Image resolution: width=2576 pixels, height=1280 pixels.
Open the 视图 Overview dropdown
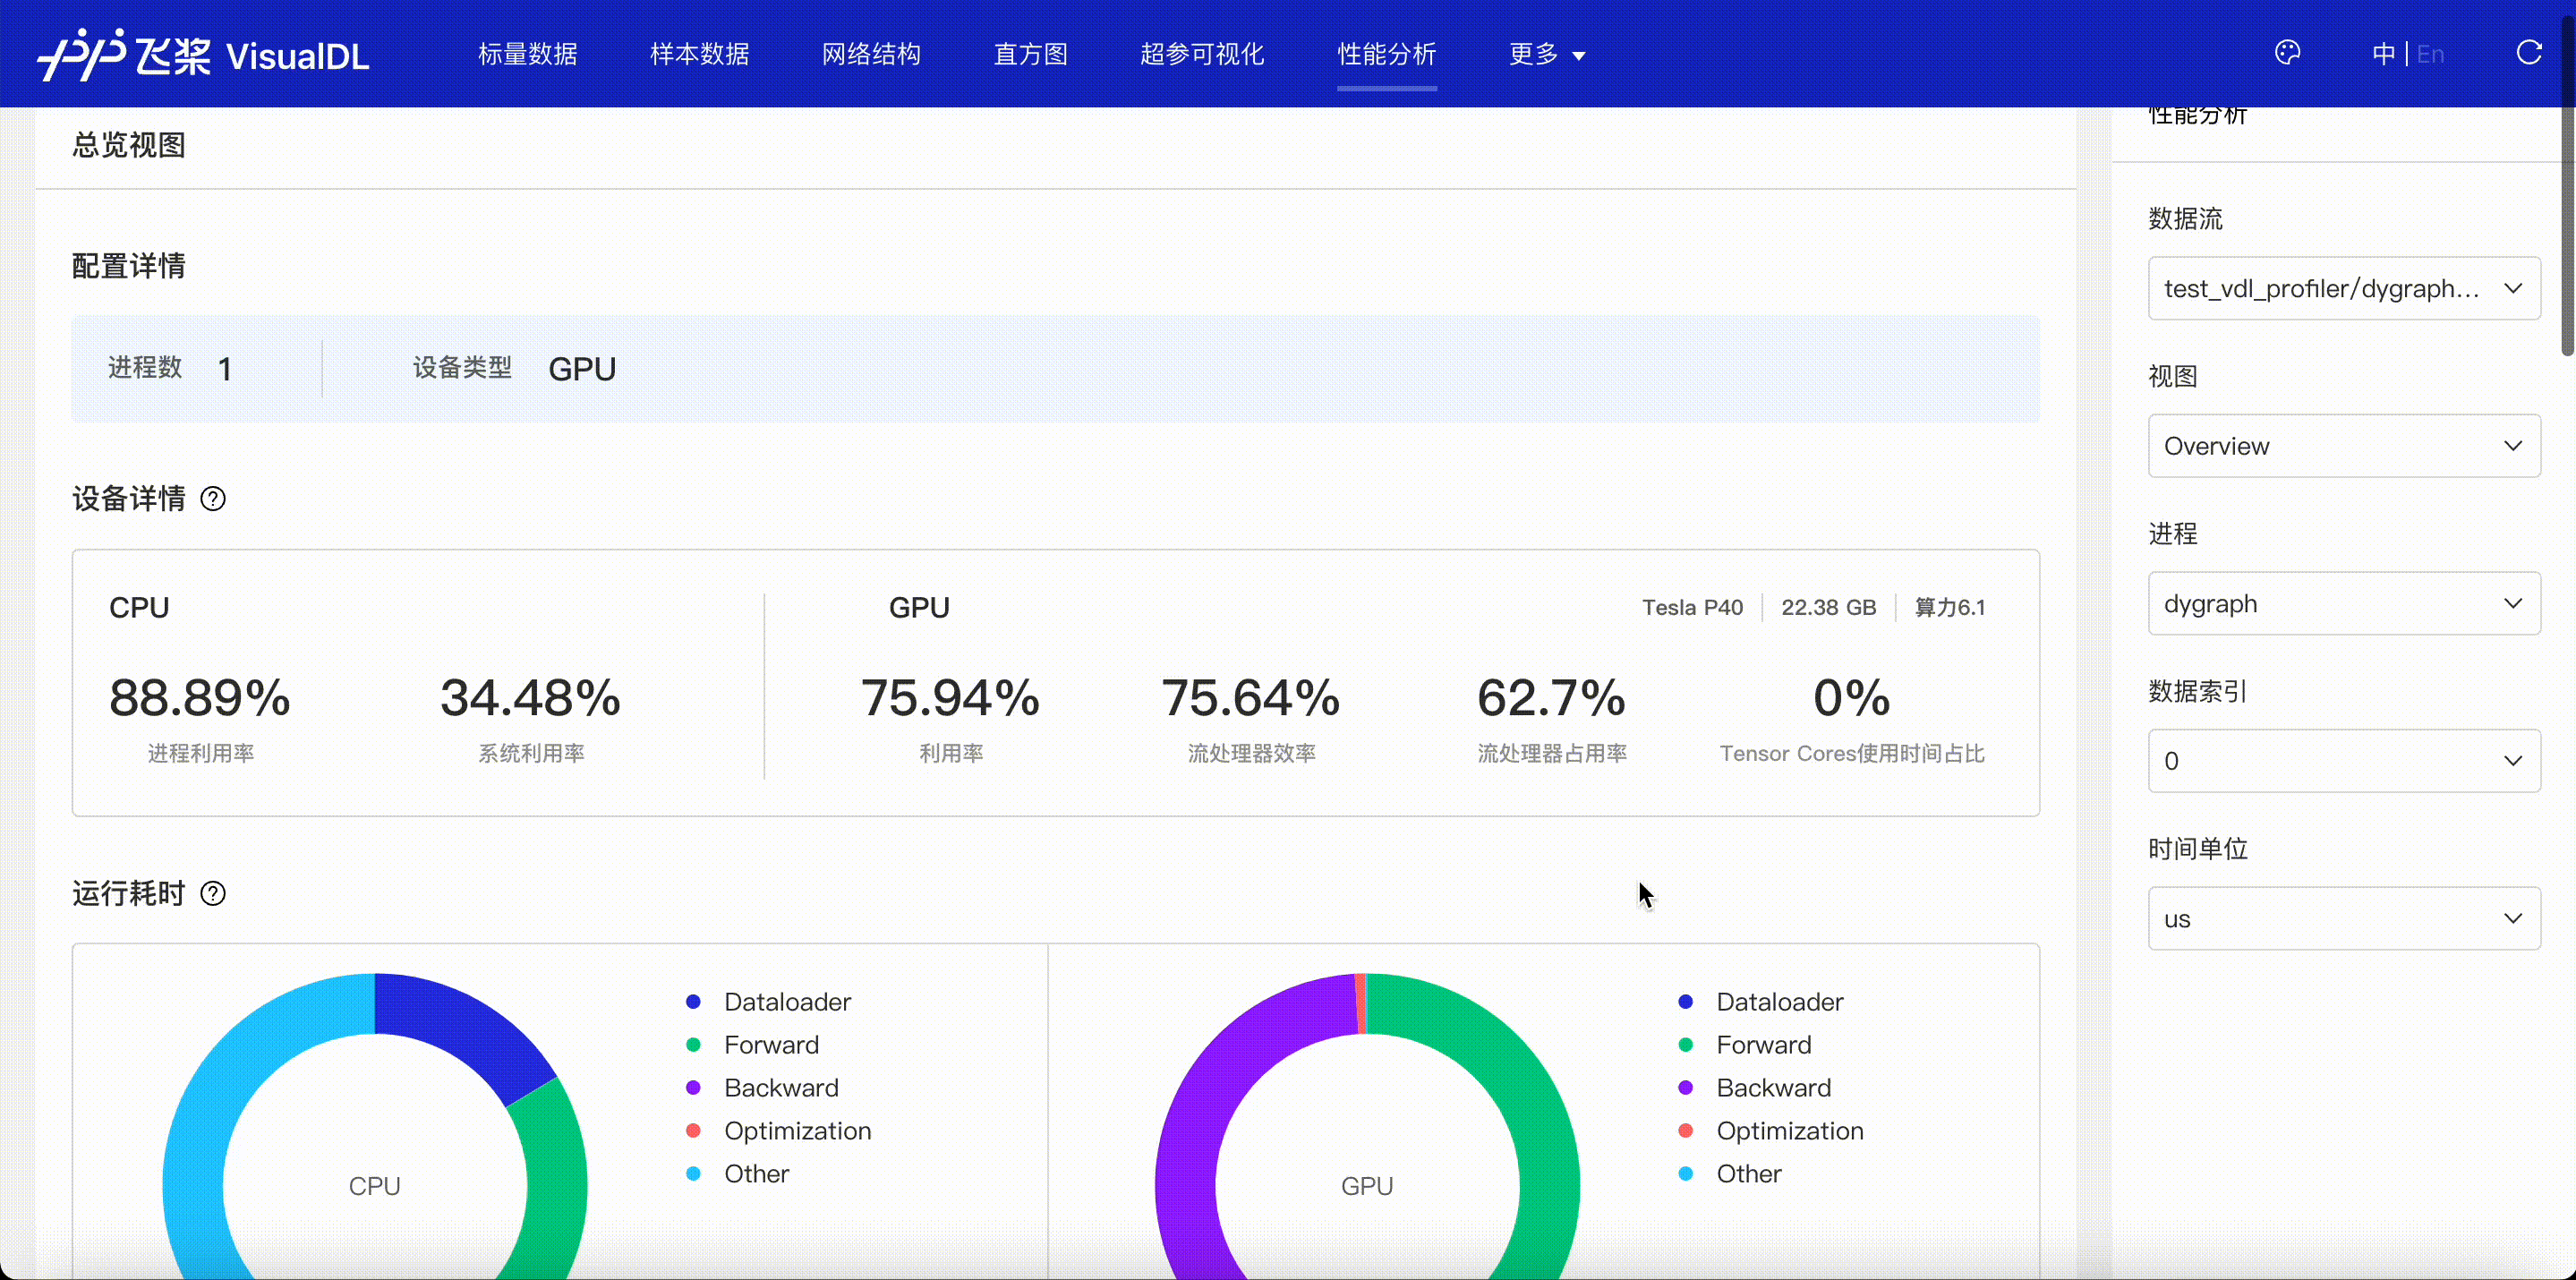coord(2343,446)
